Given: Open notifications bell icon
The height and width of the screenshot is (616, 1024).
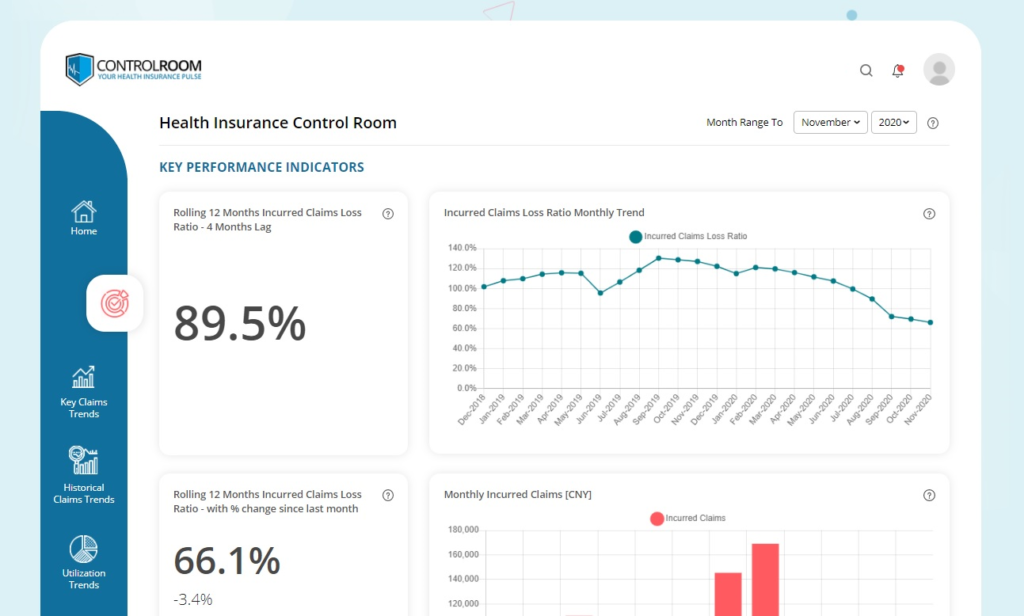Looking at the screenshot, I should 898,71.
